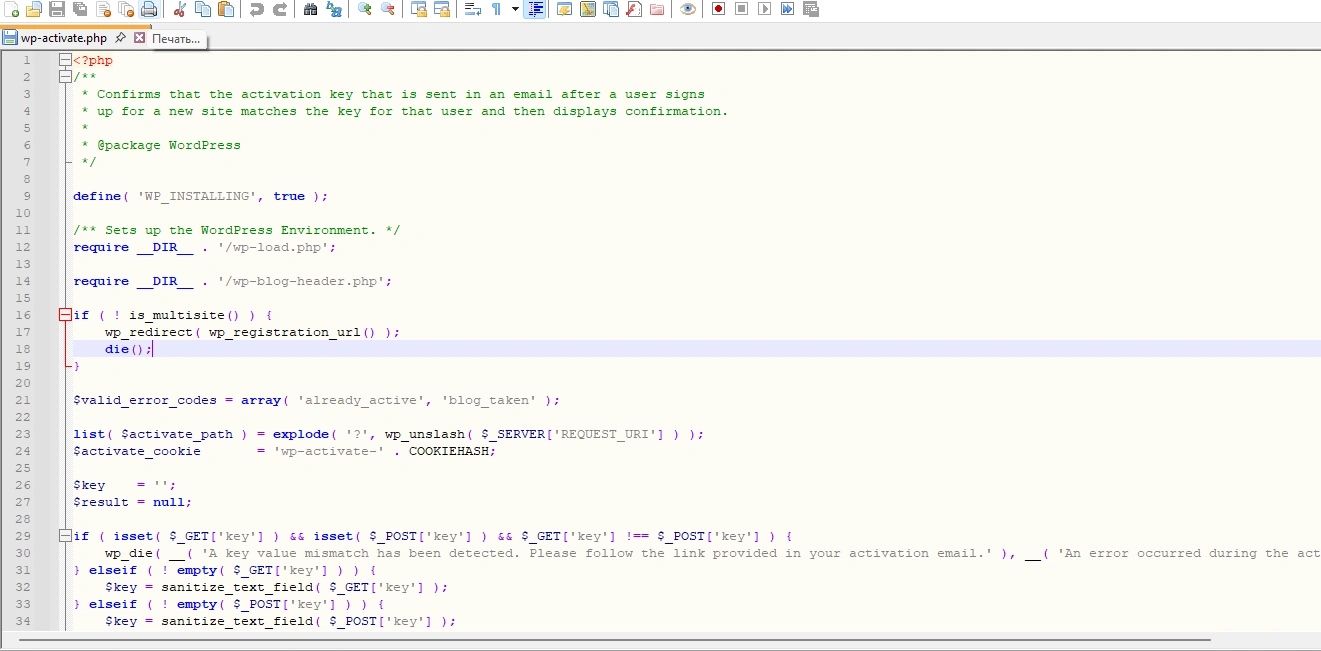This screenshot has width=1321, height=651.
Task: Close all documents using the Close All toolbar icon
Action: click(x=126, y=9)
